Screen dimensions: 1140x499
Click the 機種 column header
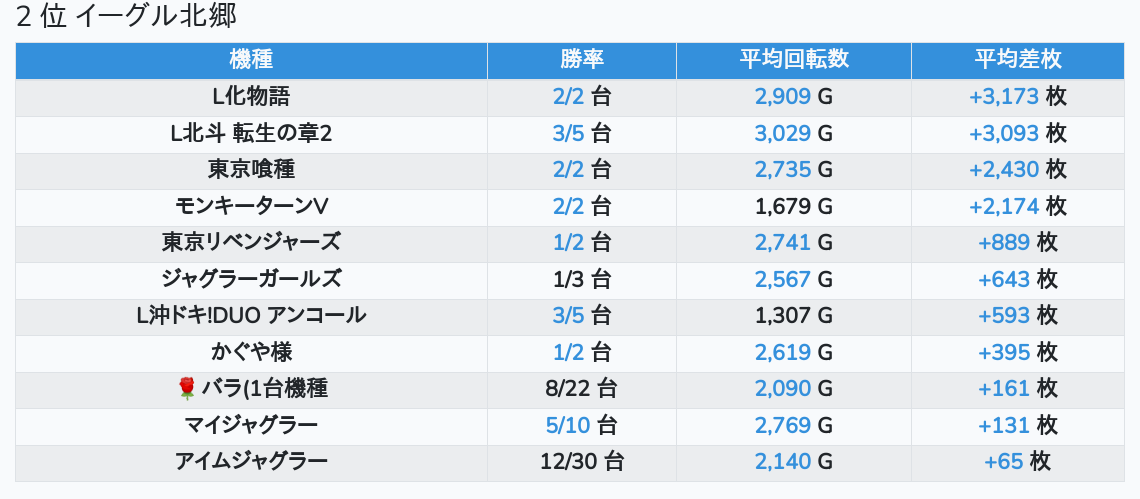click(x=251, y=59)
